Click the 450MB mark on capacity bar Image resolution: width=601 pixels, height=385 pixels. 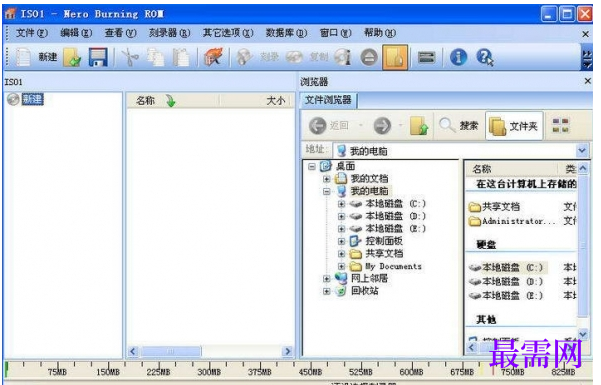point(310,372)
